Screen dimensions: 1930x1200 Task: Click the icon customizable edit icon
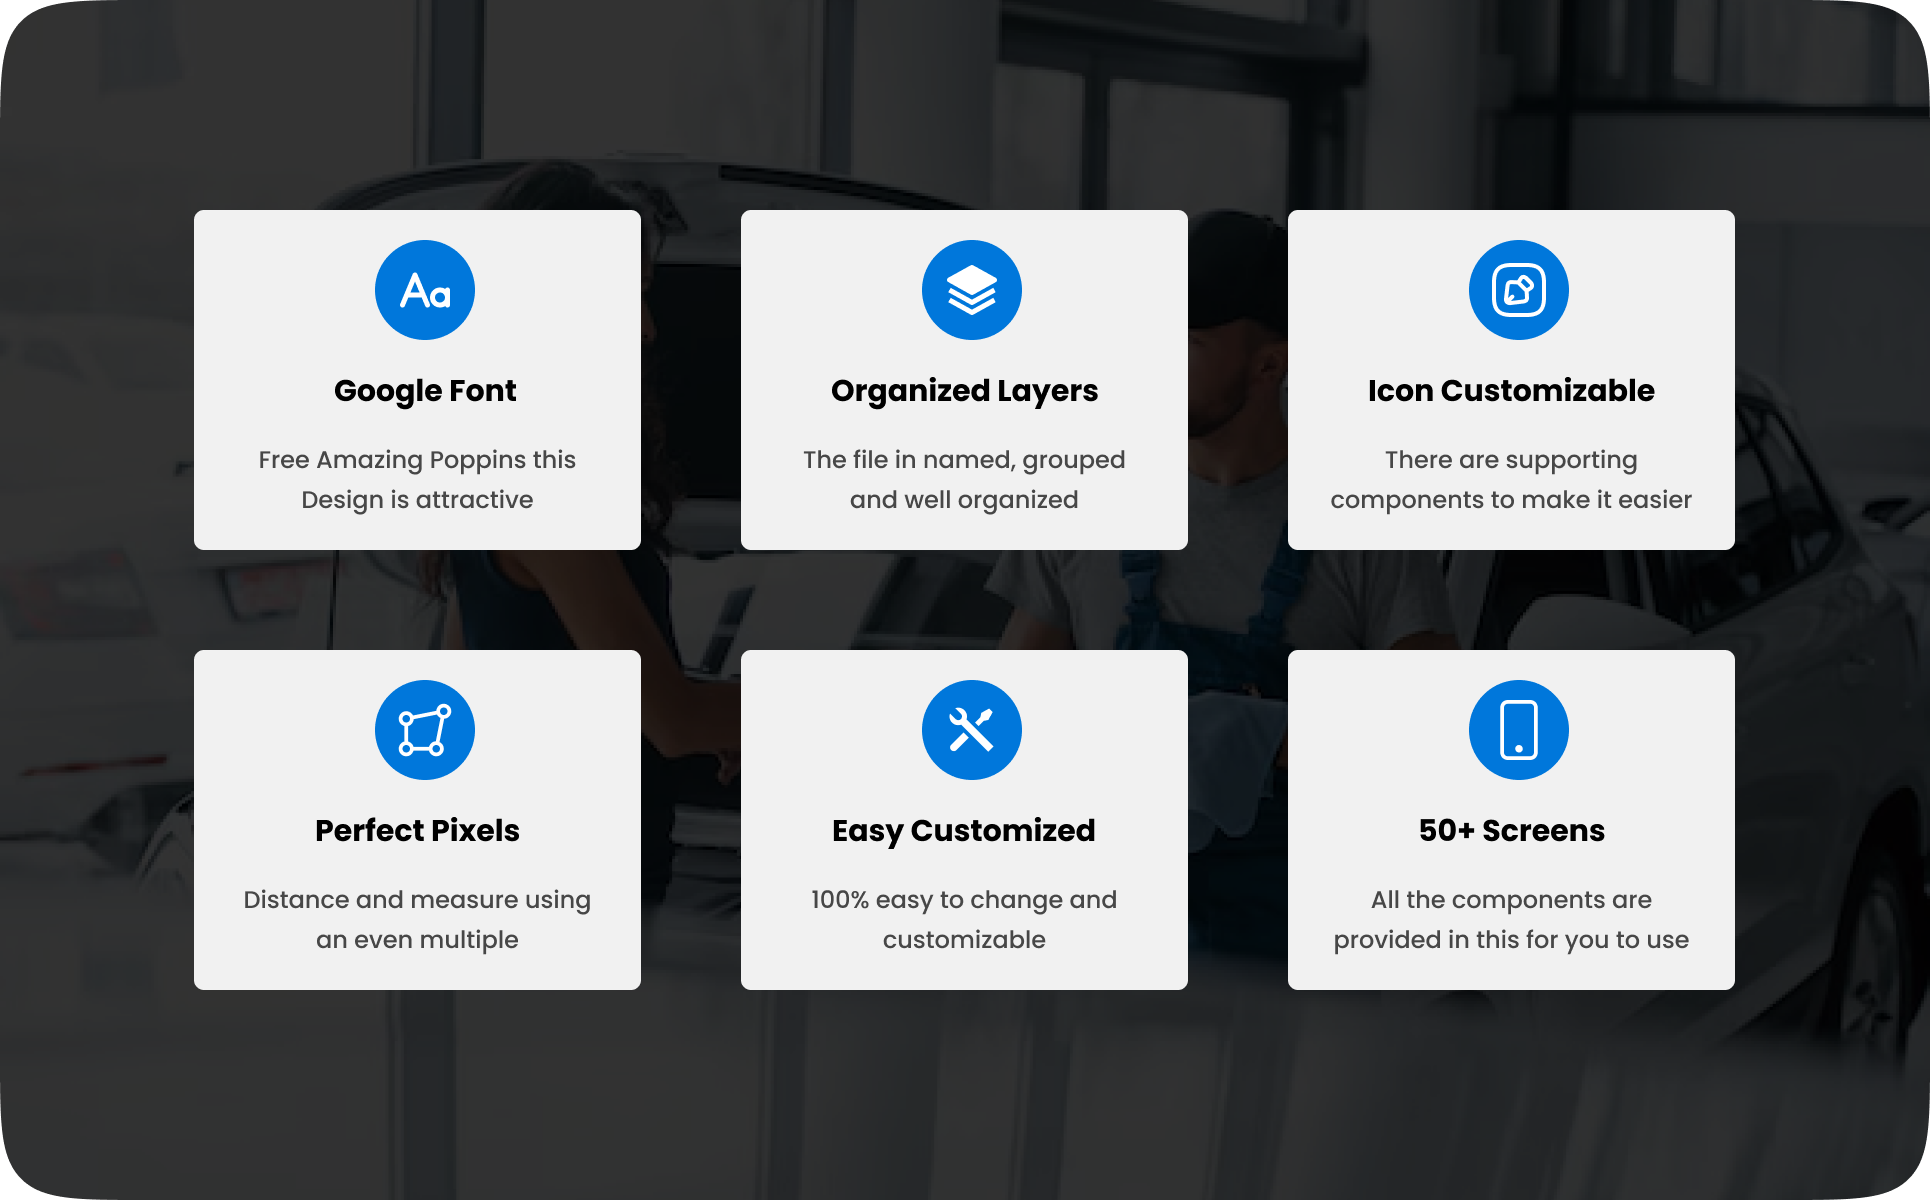(1518, 290)
